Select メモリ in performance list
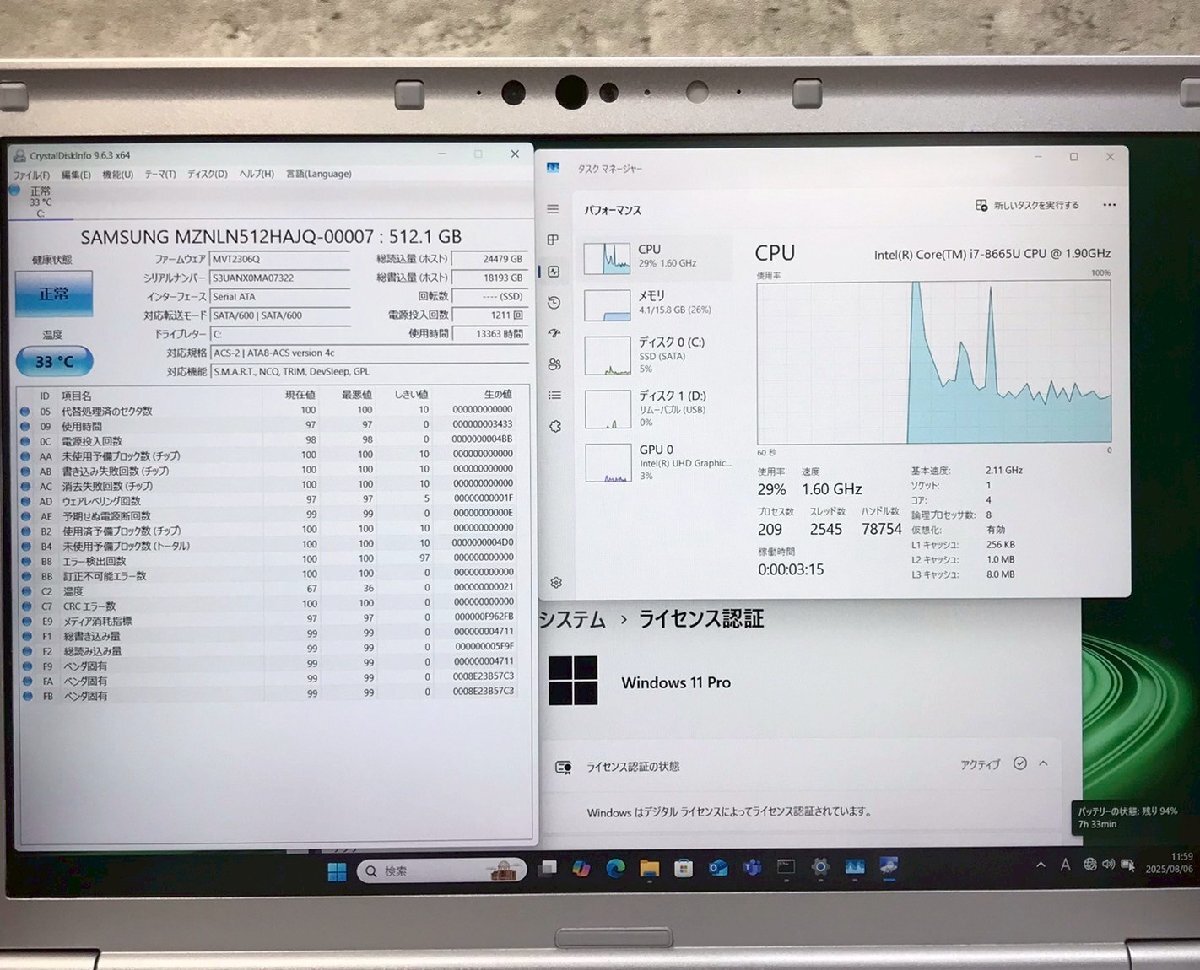This screenshot has height=970, width=1200. (657, 304)
